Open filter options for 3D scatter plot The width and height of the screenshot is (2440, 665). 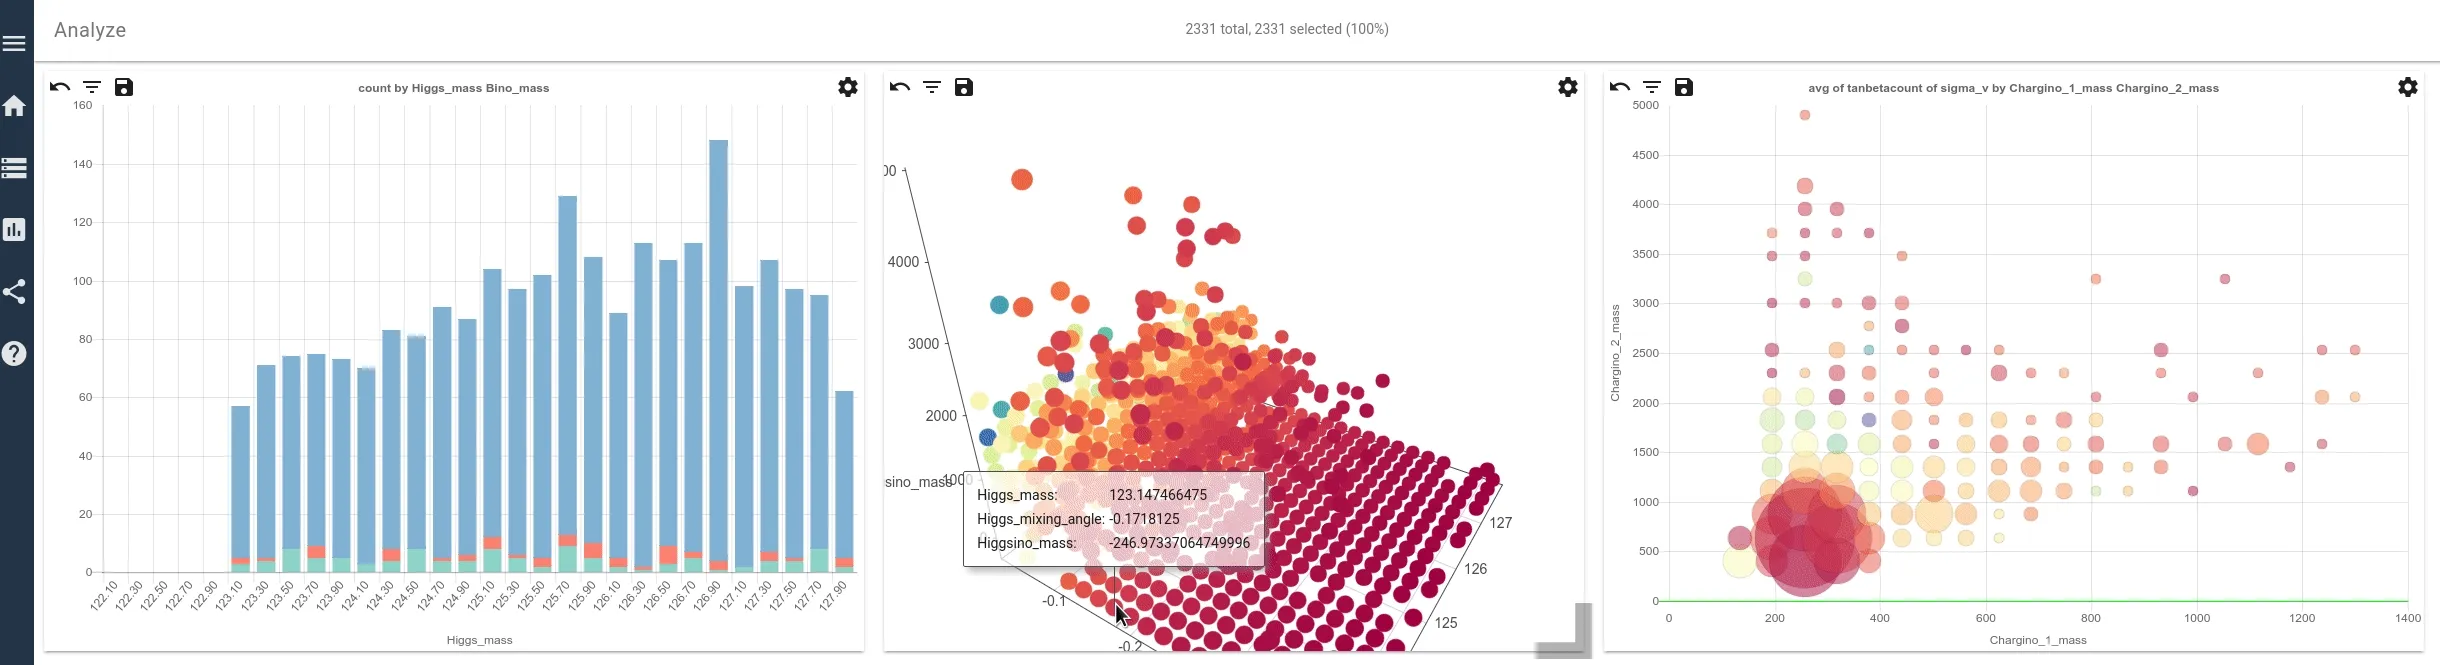[932, 87]
